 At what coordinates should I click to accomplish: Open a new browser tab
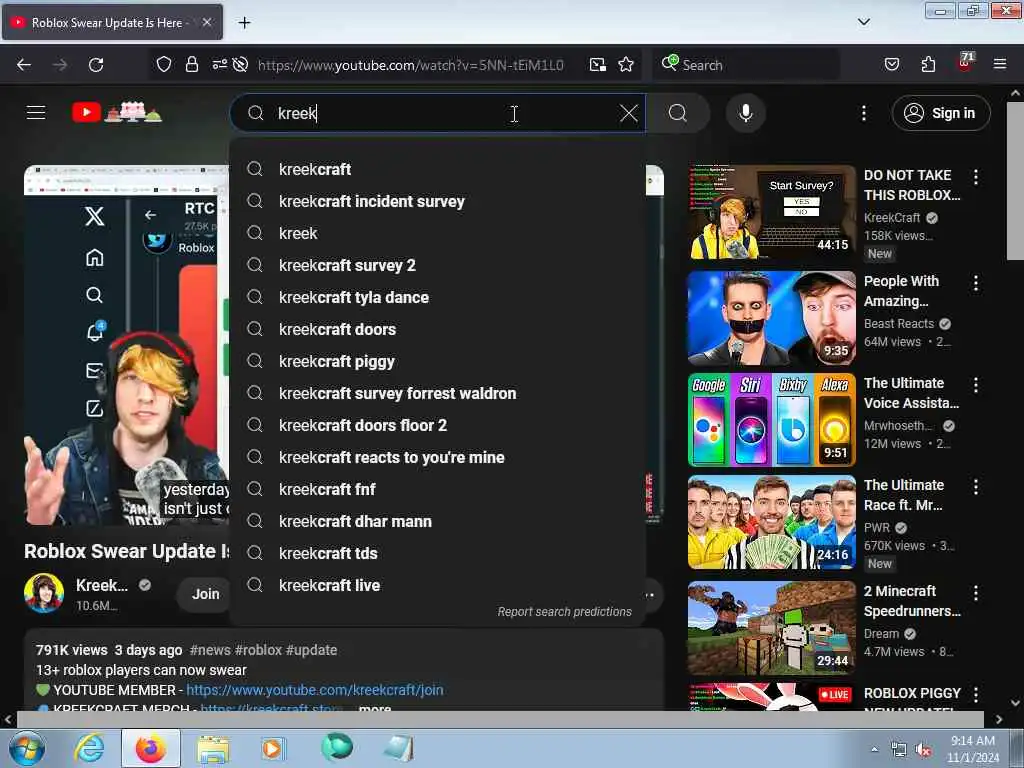(244, 23)
